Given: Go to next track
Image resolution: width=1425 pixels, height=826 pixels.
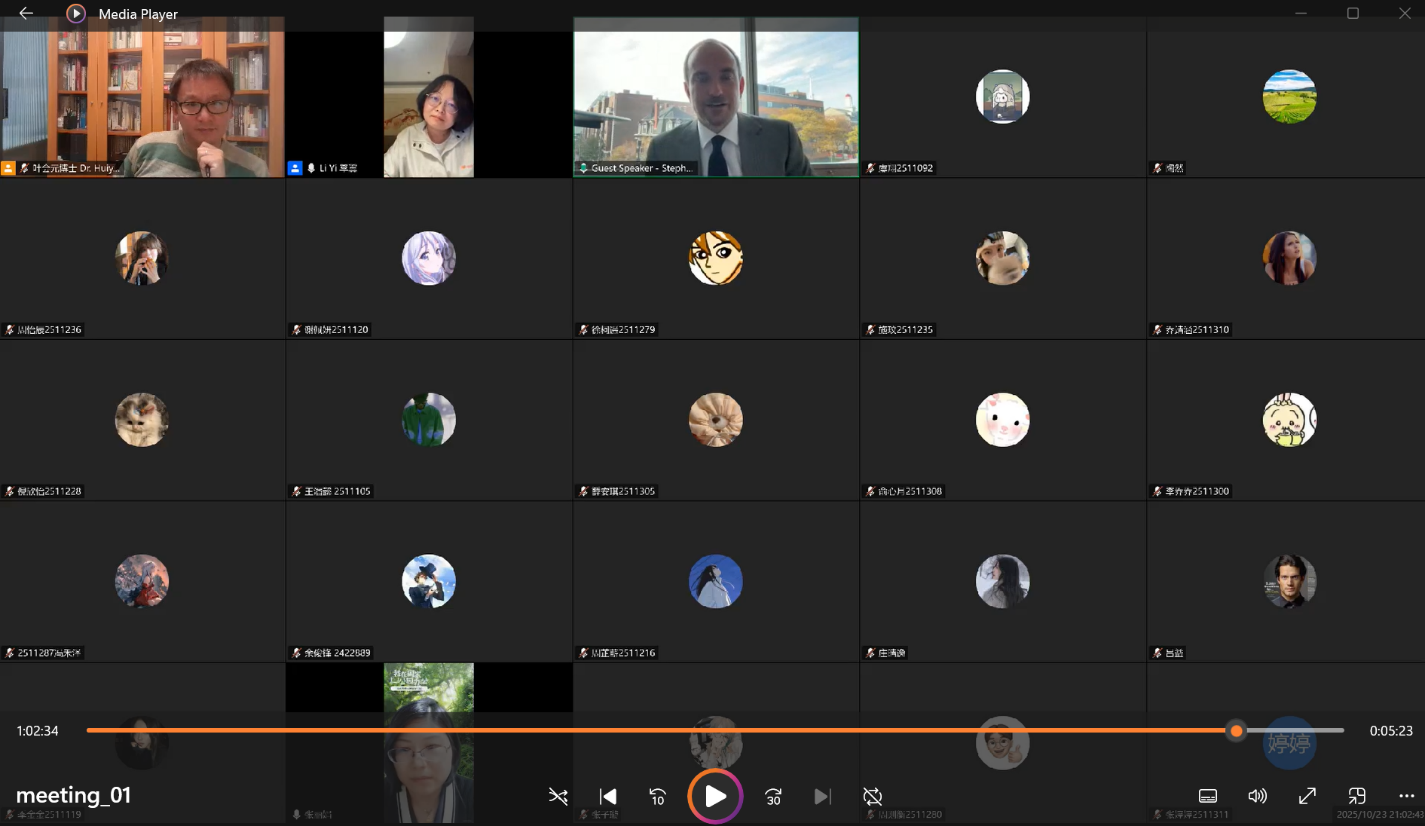Looking at the screenshot, I should tap(822, 796).
